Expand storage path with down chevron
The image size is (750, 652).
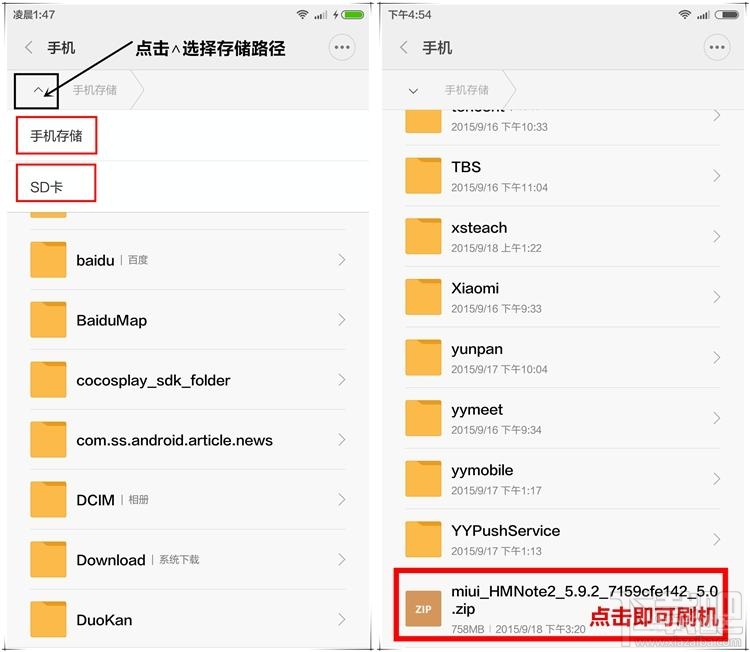(413, 90)
